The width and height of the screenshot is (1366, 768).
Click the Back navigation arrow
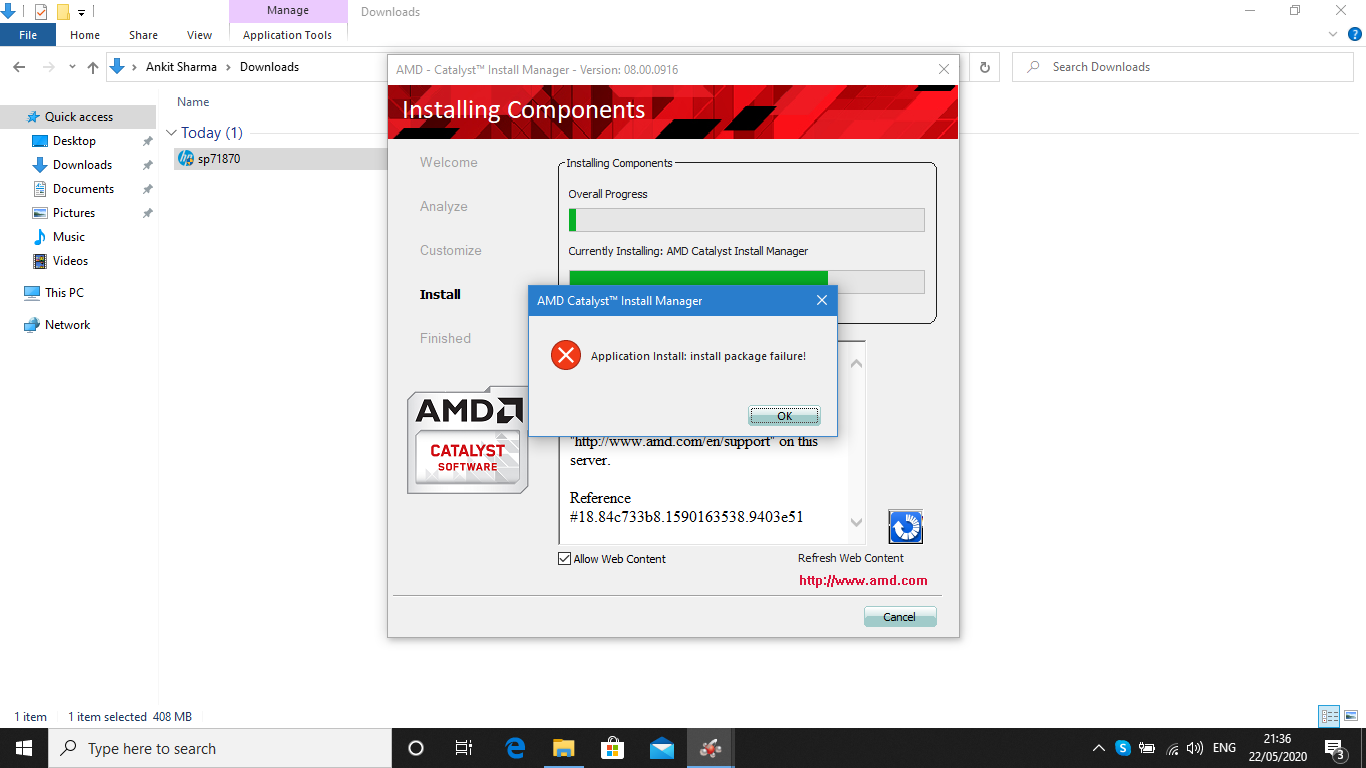(x=19, y=67)
